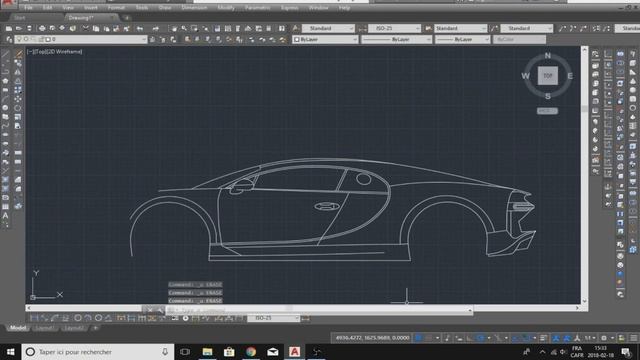Click the Save icon in standard toolbar

(x=29, y=29)
